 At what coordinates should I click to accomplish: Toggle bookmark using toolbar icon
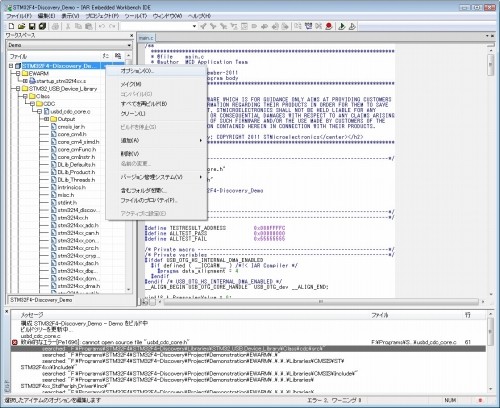pos(254,26)
